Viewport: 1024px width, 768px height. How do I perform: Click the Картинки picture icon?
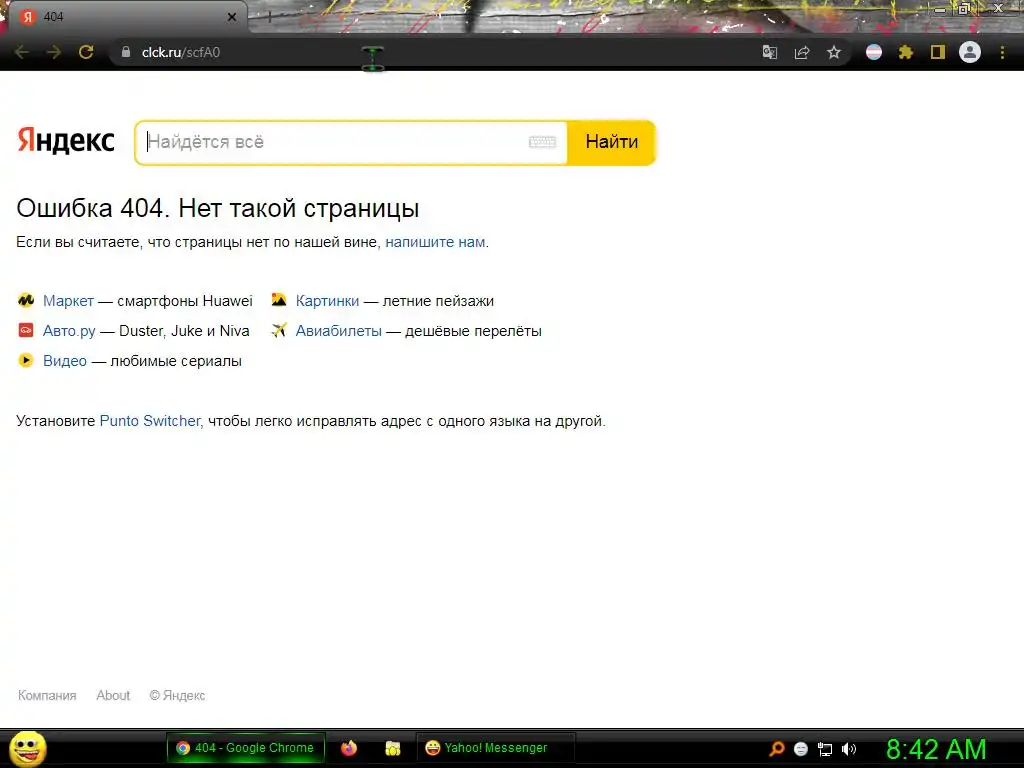click(x=279, y=300)
